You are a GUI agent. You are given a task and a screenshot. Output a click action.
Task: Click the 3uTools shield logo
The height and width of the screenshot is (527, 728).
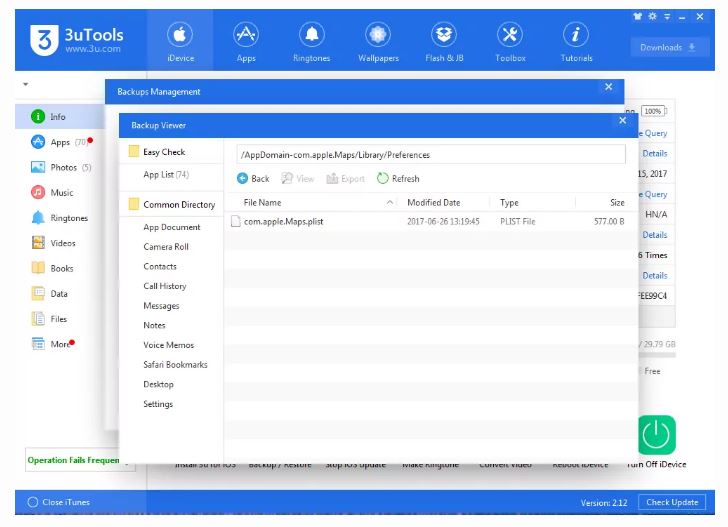point(44,40)
